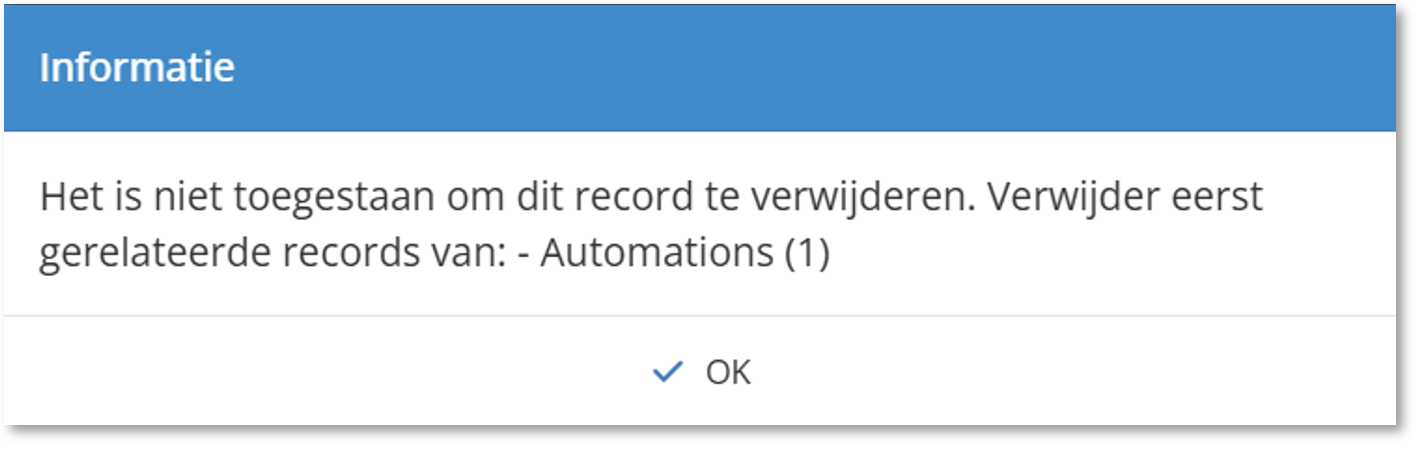Click the Automations (1) text
The width and height of the screenshot is (1422, 449).
tap(685, 254)
